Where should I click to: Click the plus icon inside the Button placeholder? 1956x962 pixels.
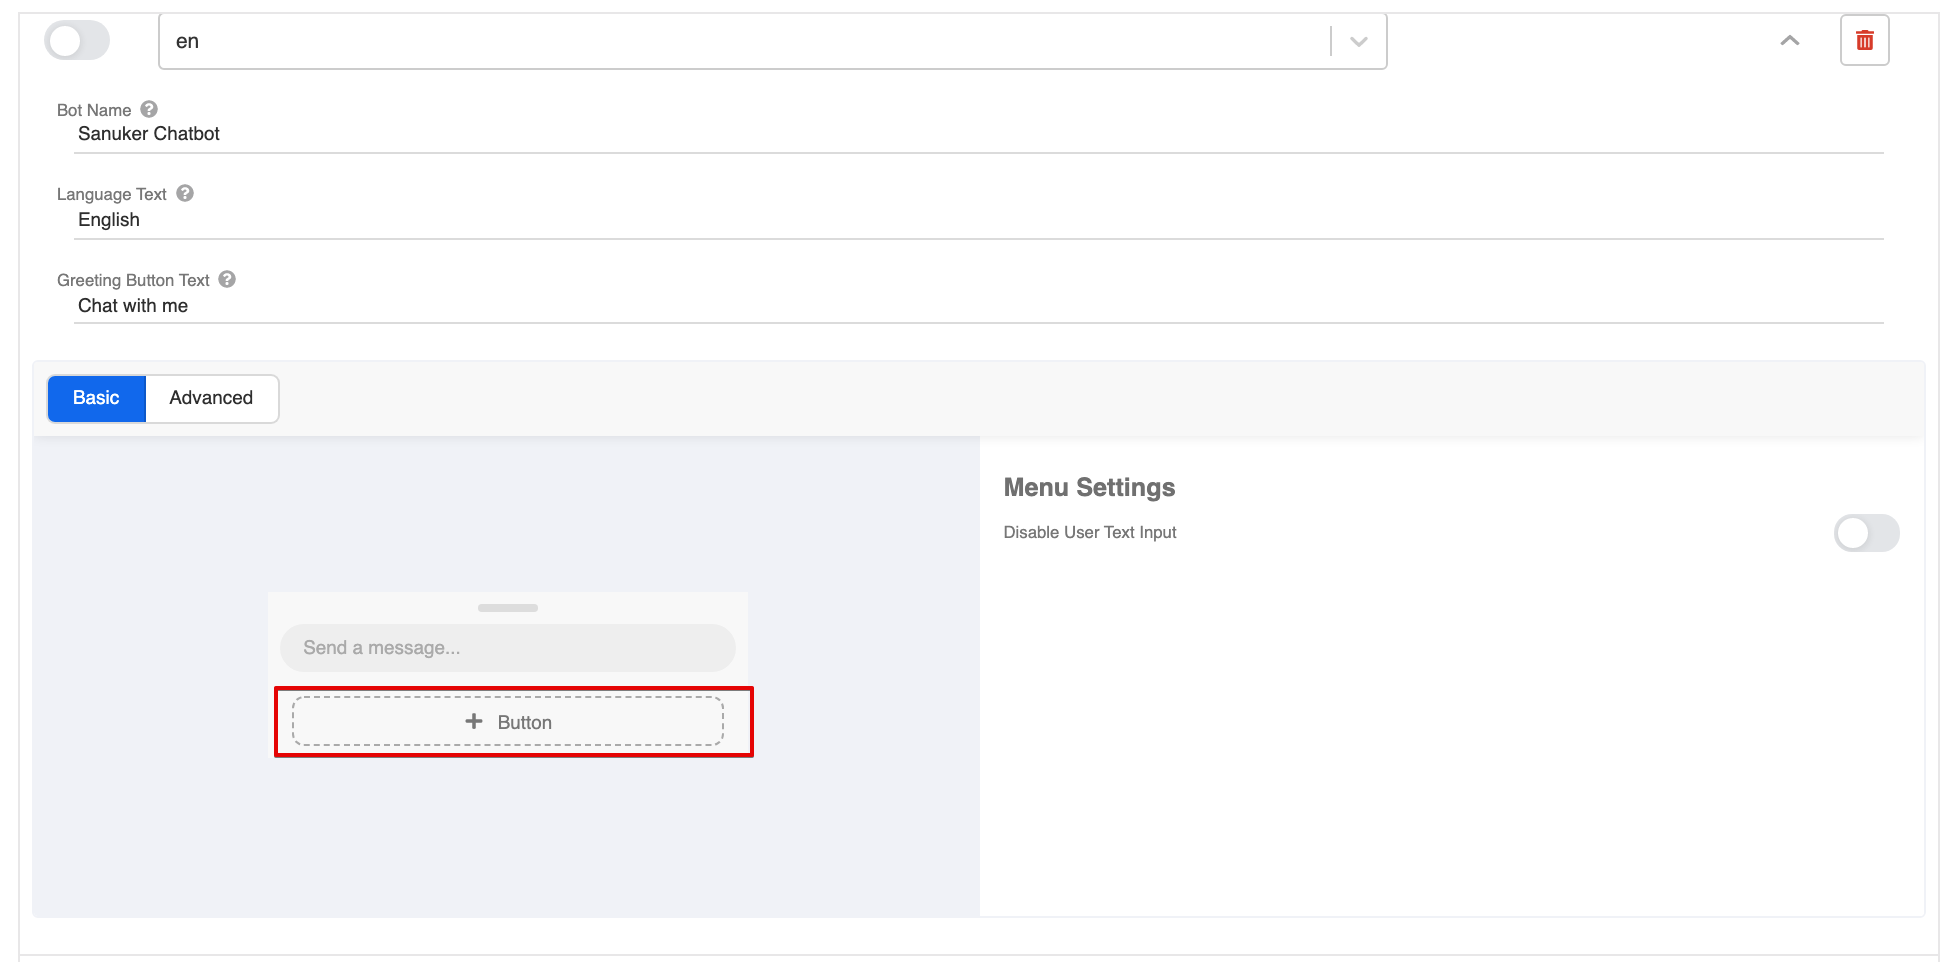(472, 721)
